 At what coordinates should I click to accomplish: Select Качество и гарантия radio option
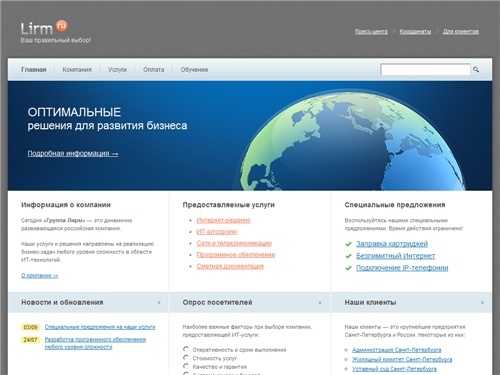[186, 366]
